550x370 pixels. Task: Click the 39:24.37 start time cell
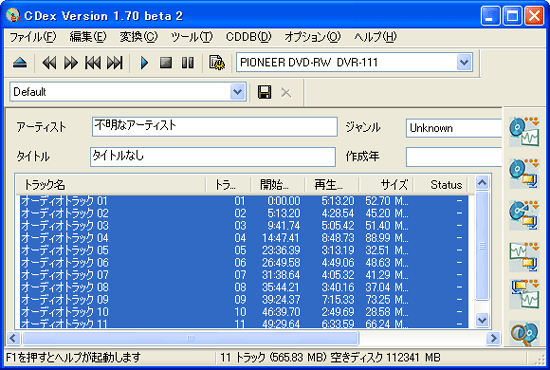click(281, 300)
